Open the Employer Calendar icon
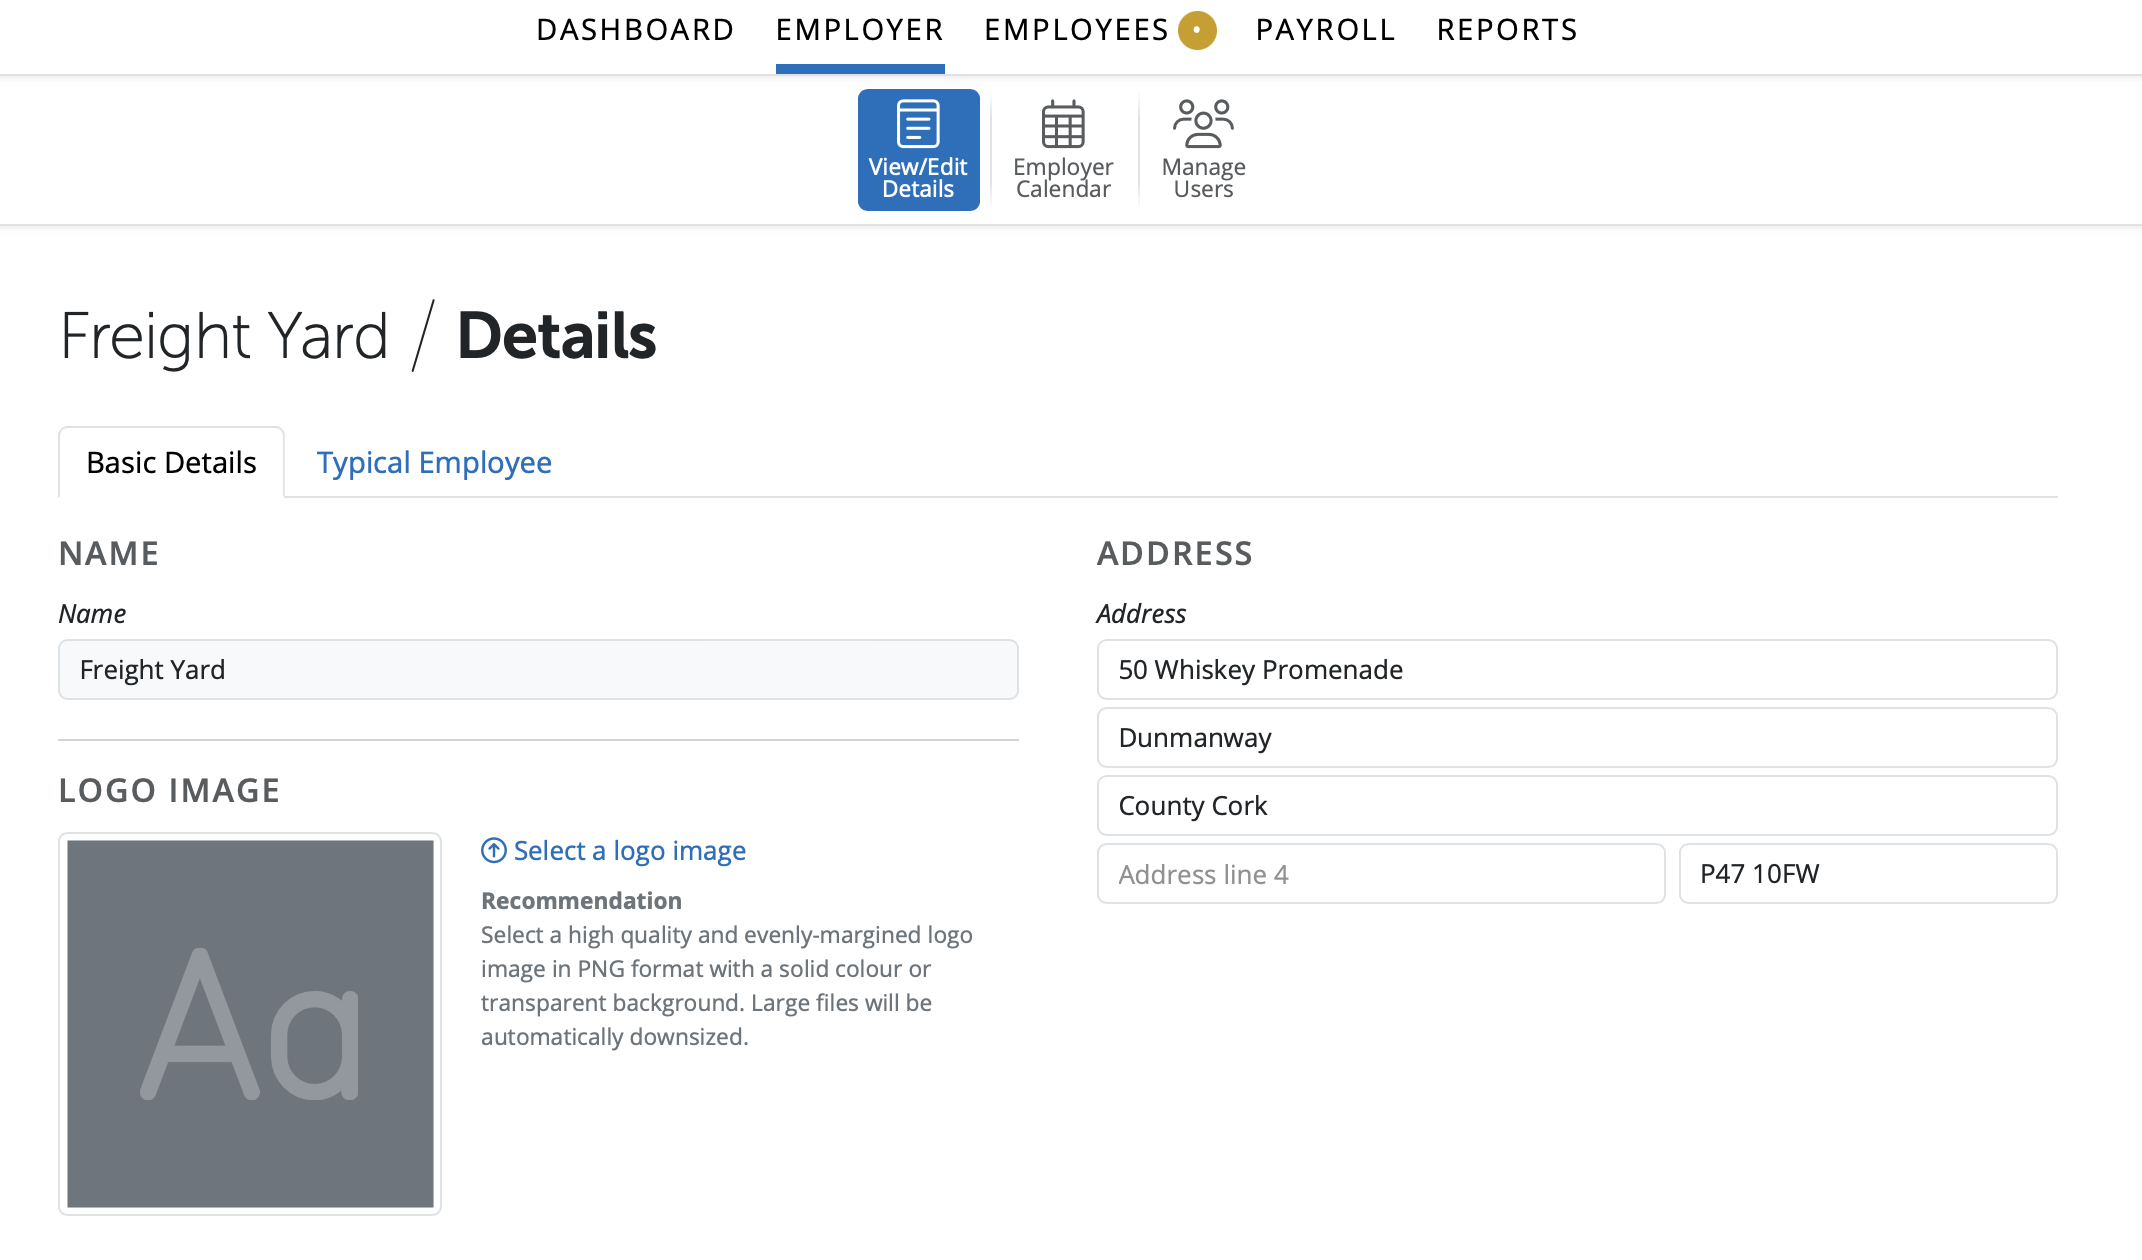This screenshot has width=2142, height=1260. click(1062, 124)
